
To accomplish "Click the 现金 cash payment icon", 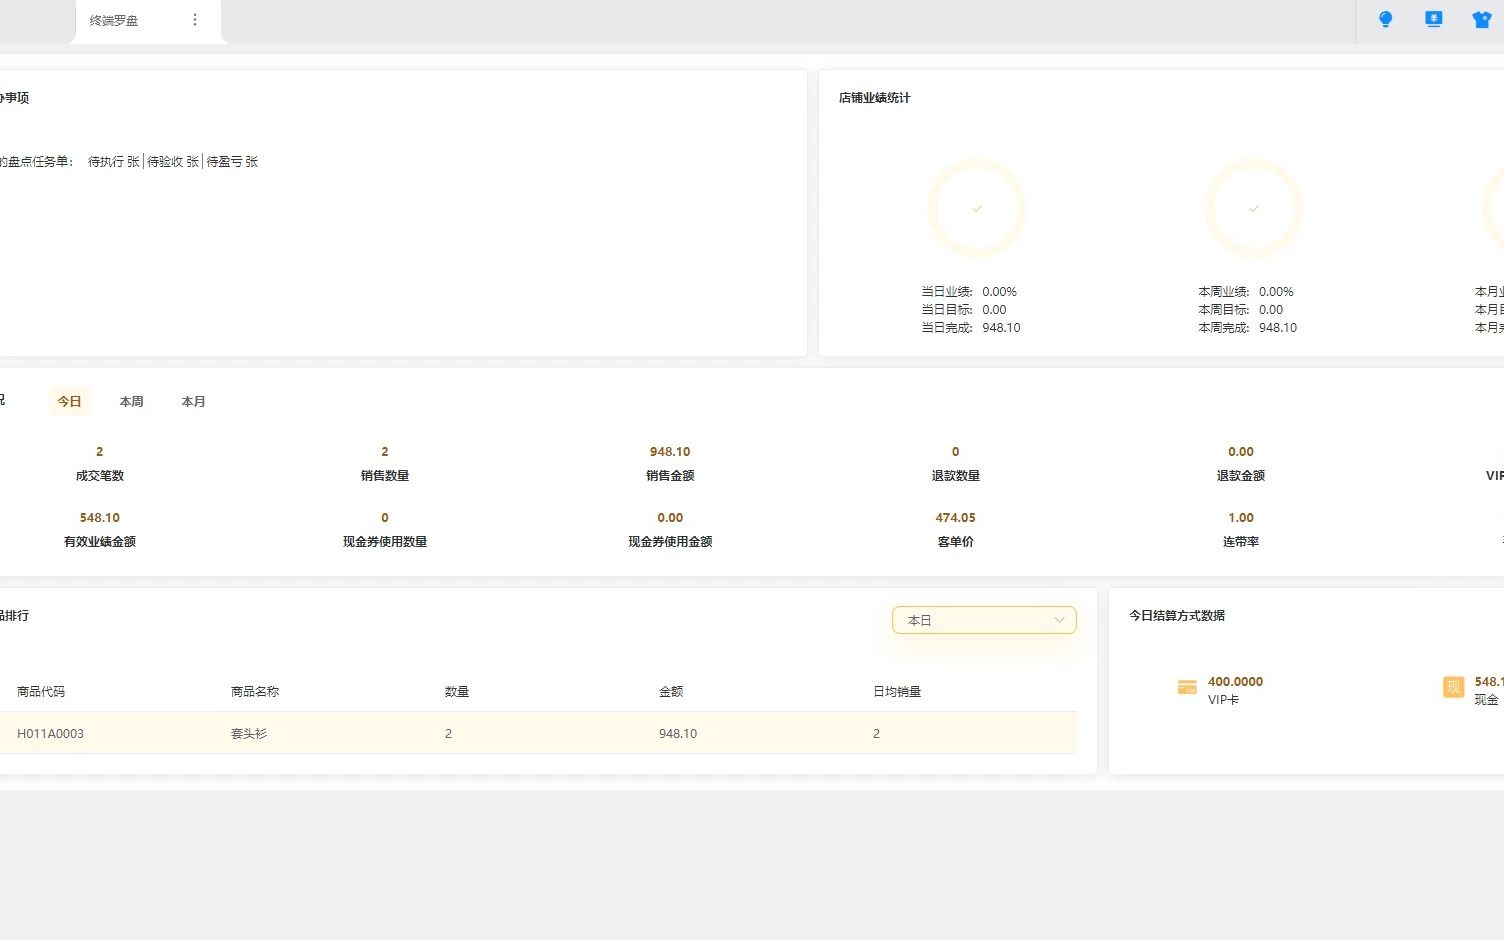I will [x=1453, y=687].
